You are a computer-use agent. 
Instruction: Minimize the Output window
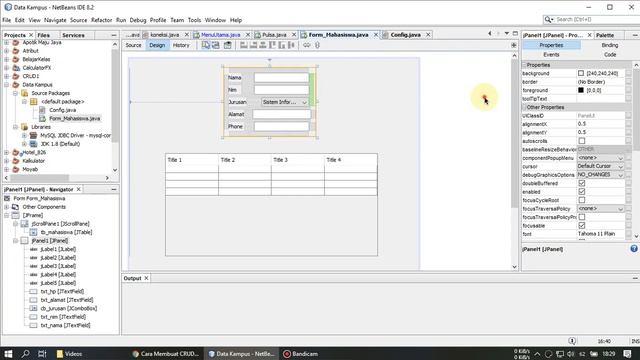(x=635, y=278)
